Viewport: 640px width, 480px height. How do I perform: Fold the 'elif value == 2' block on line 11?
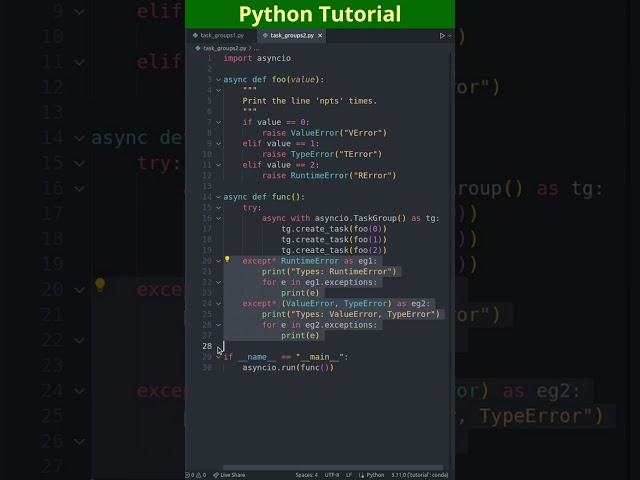[x=218, y=165]
